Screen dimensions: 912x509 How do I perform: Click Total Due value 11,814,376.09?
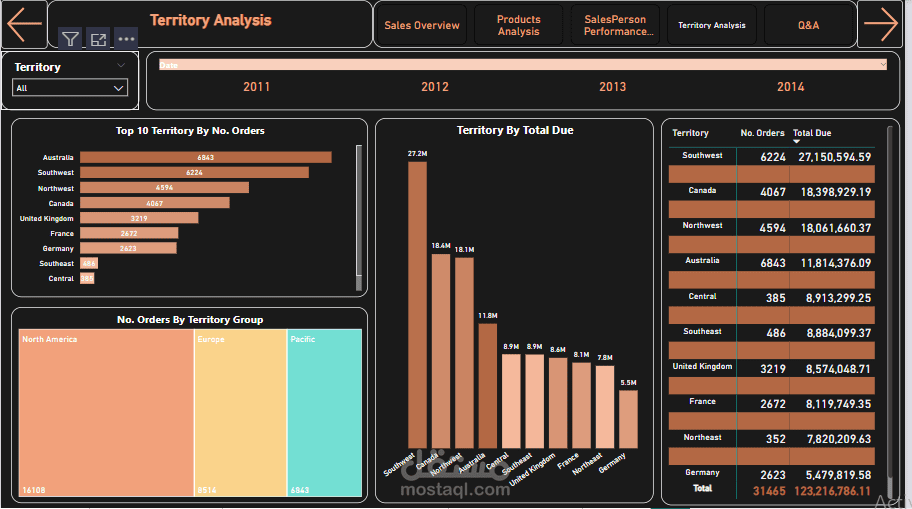836,263
